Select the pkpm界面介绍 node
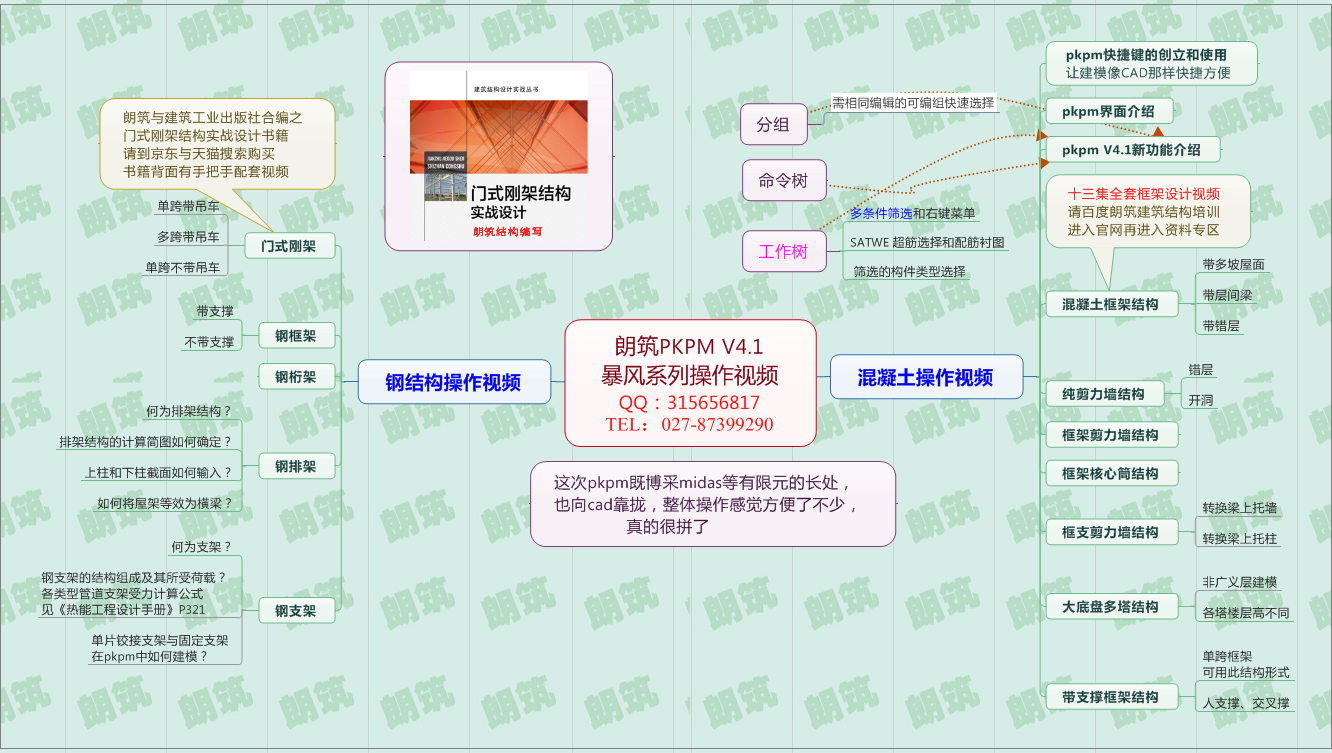Screen dimensions: 1332x753 [x=1109, y=110]
